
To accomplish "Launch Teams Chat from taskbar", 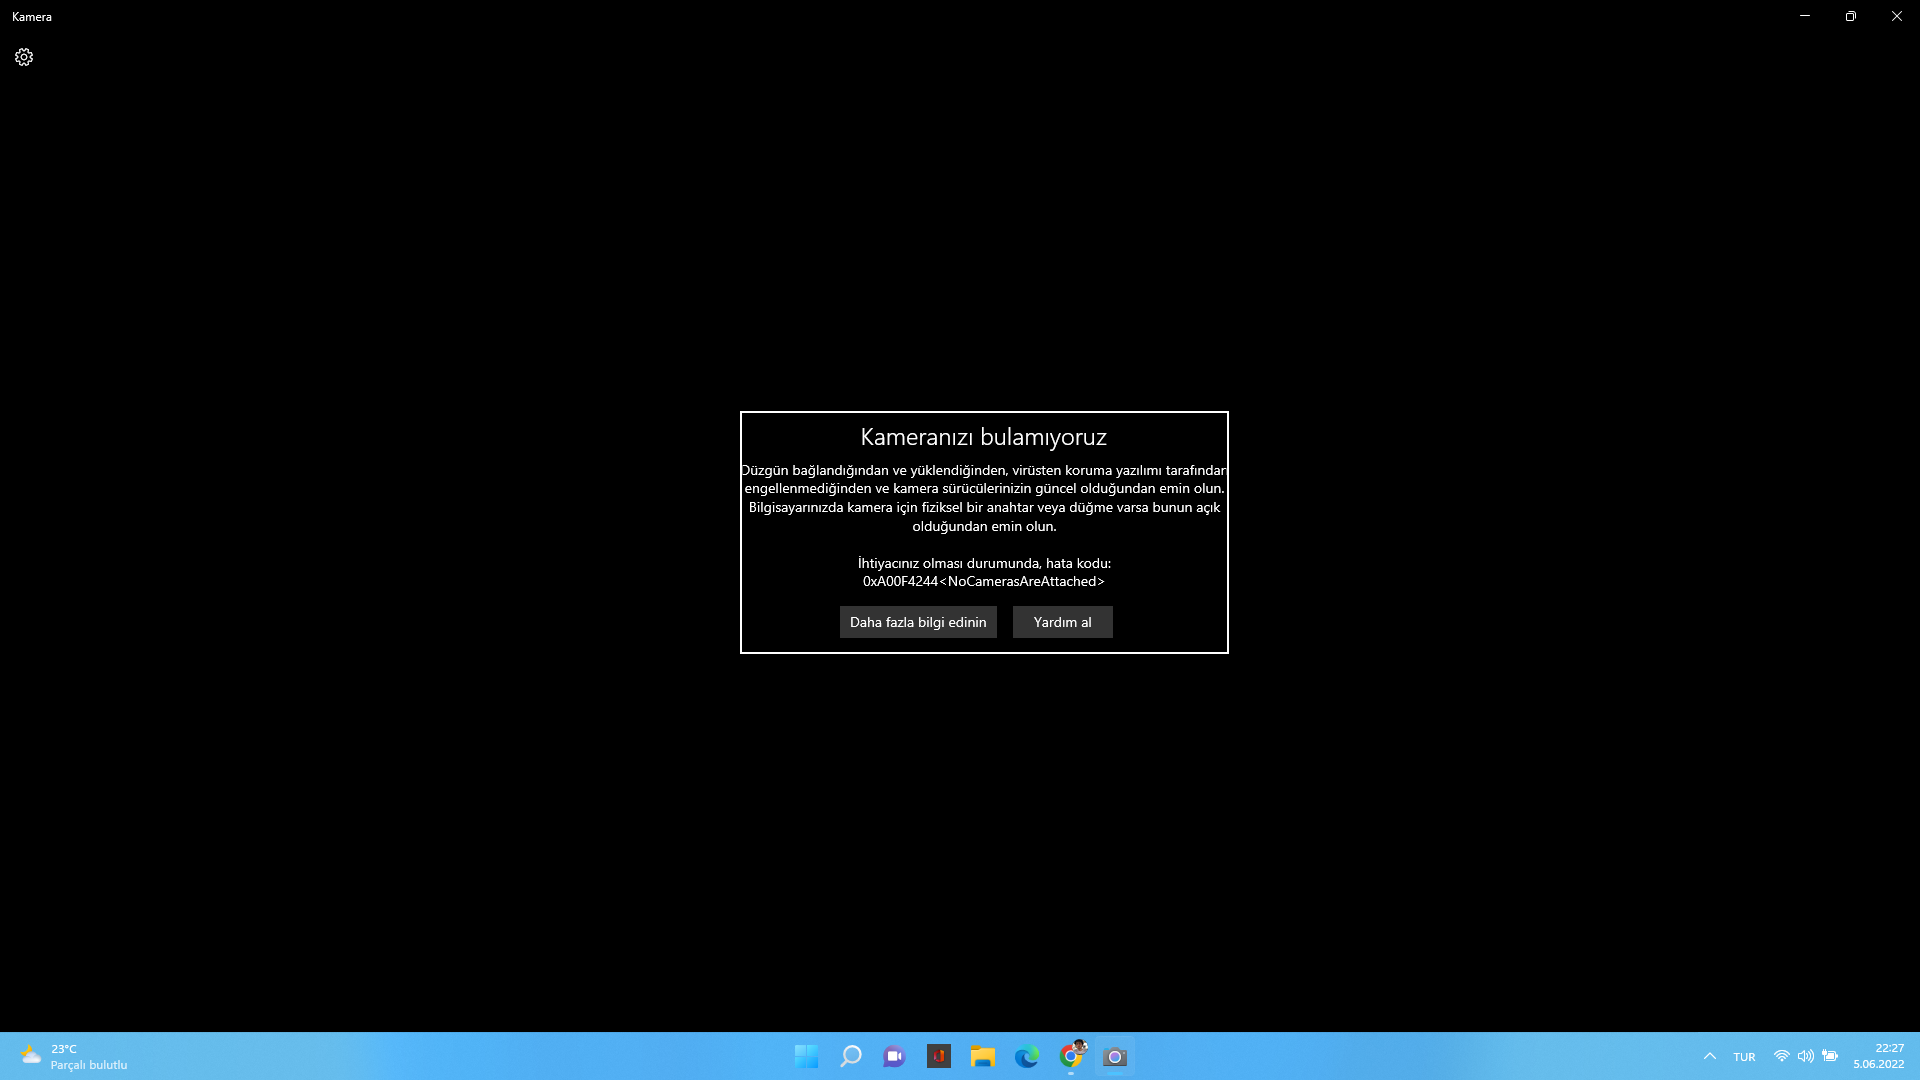I will 894,1056.
